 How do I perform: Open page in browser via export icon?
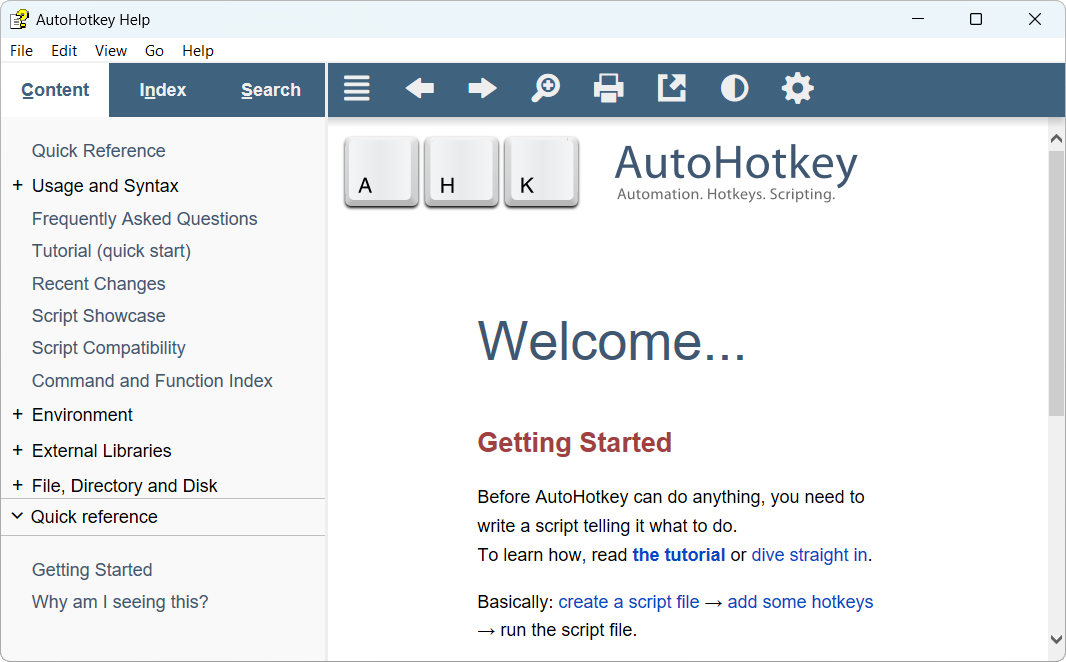(x=672, y=88)
